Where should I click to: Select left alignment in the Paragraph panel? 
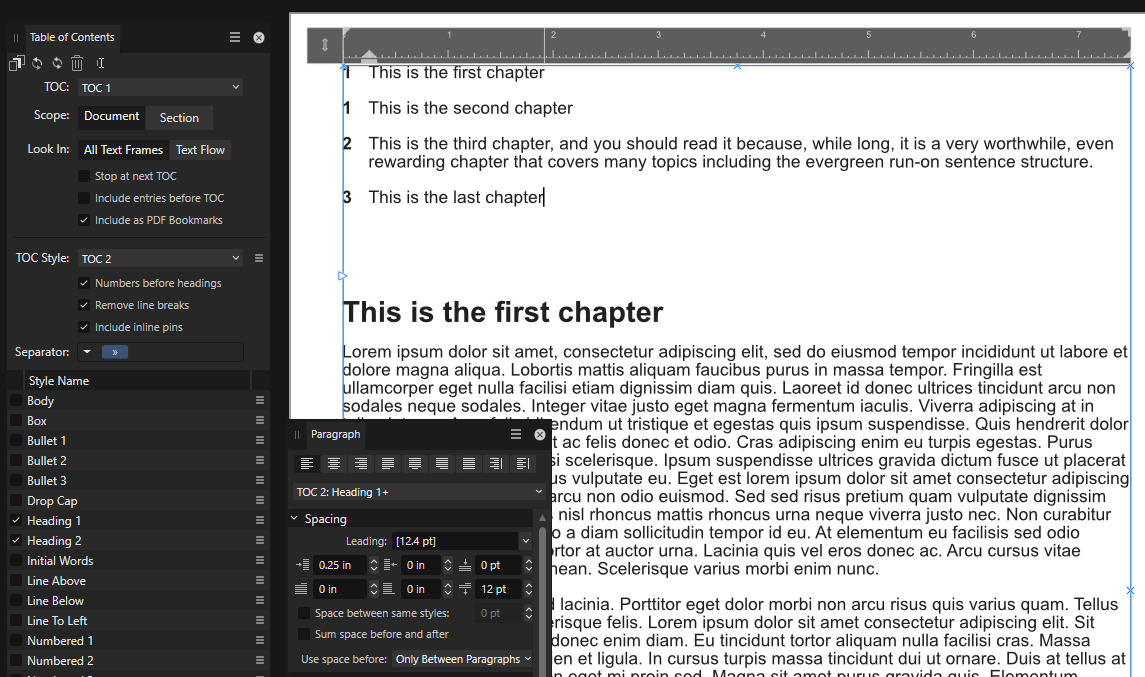307,463
